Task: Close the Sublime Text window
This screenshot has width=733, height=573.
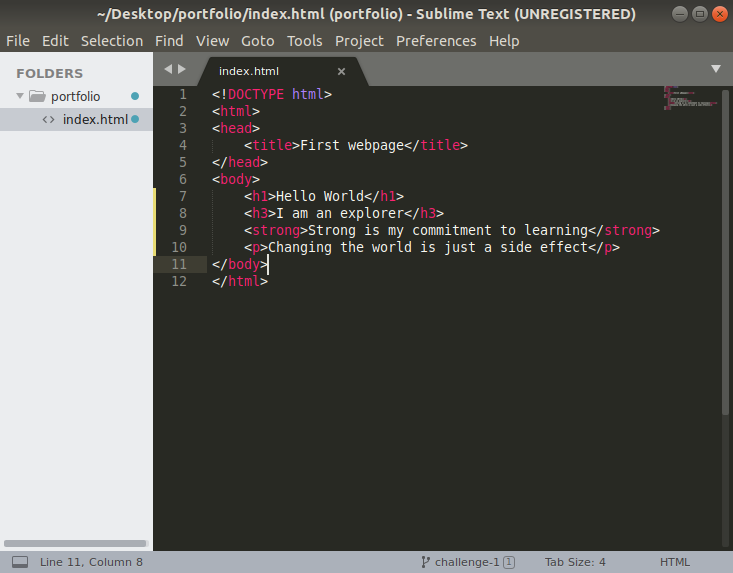Action: point(720,14)
